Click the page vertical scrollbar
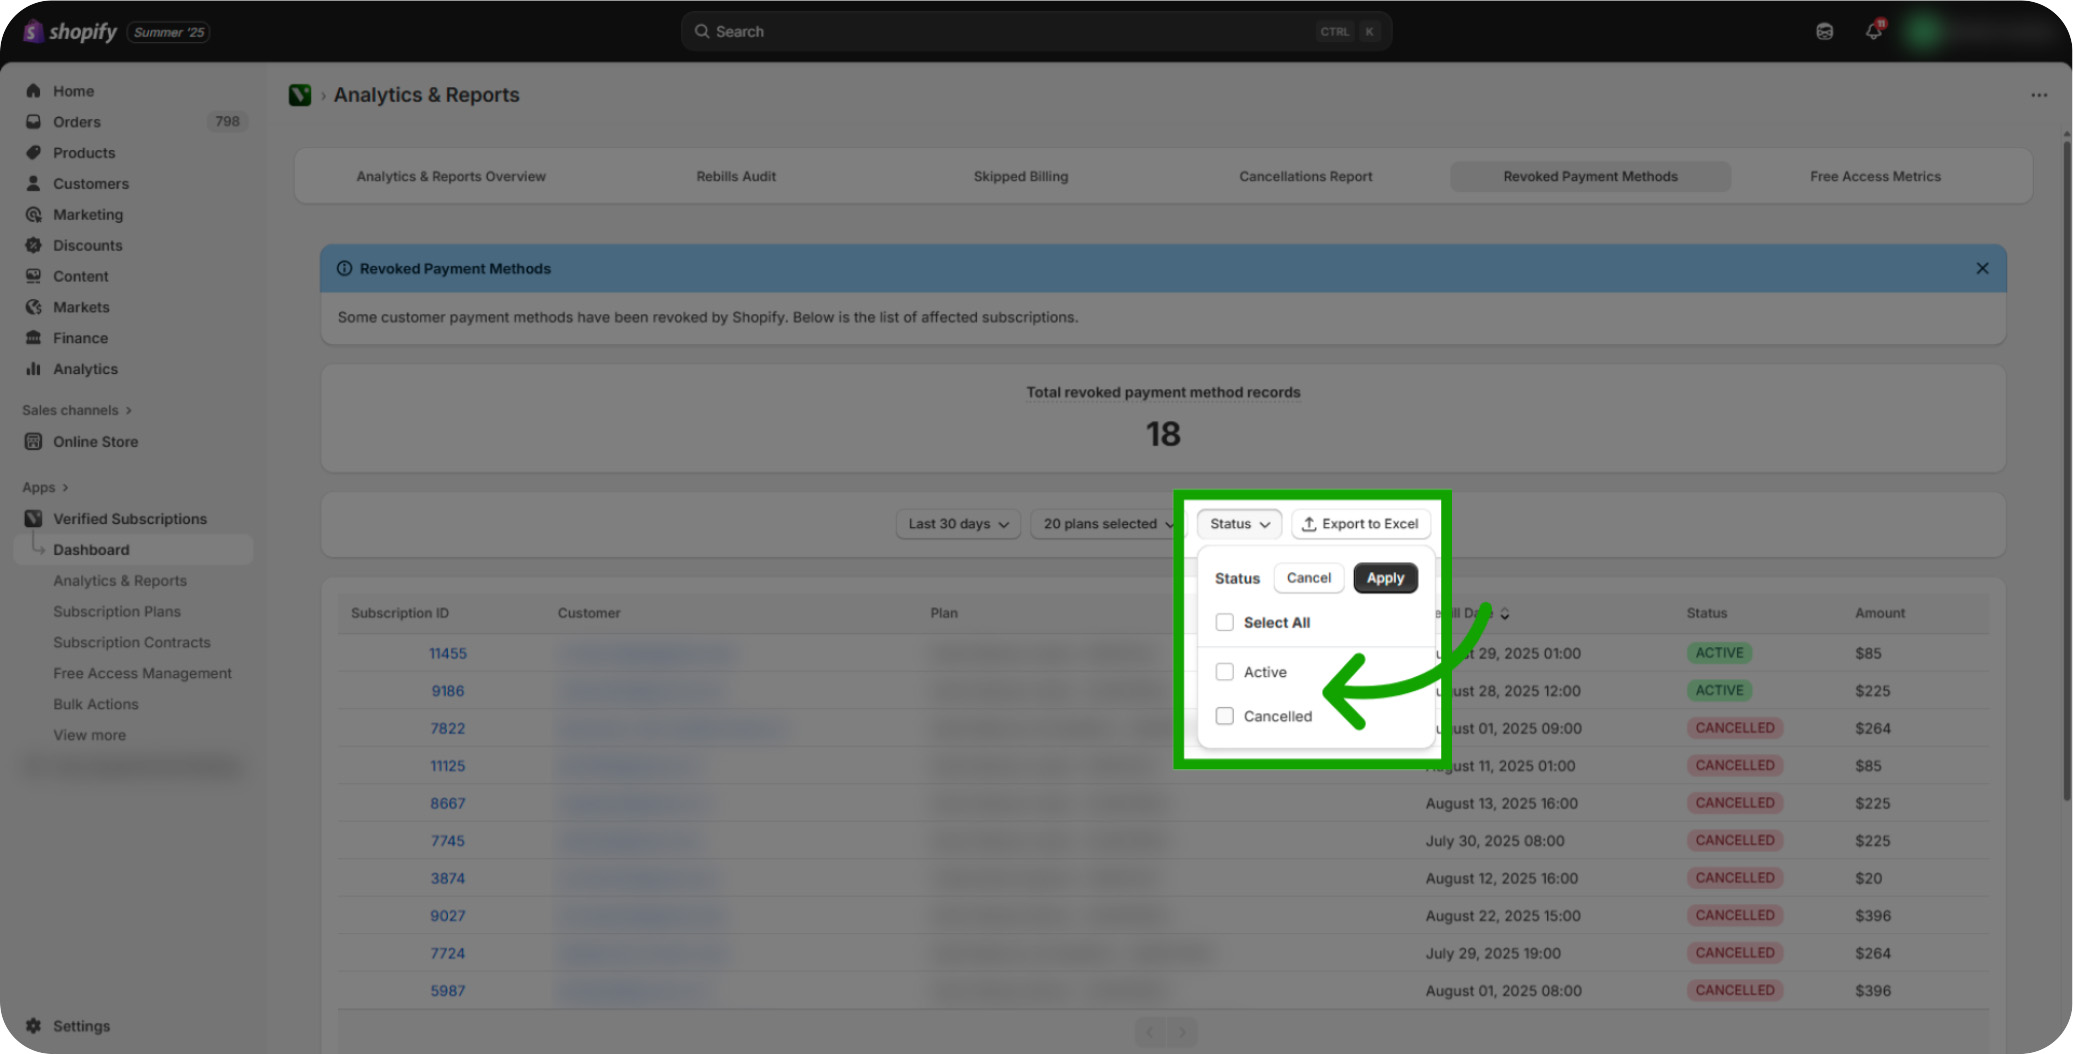The image size is (2073, 1054). coord(2066,470)
